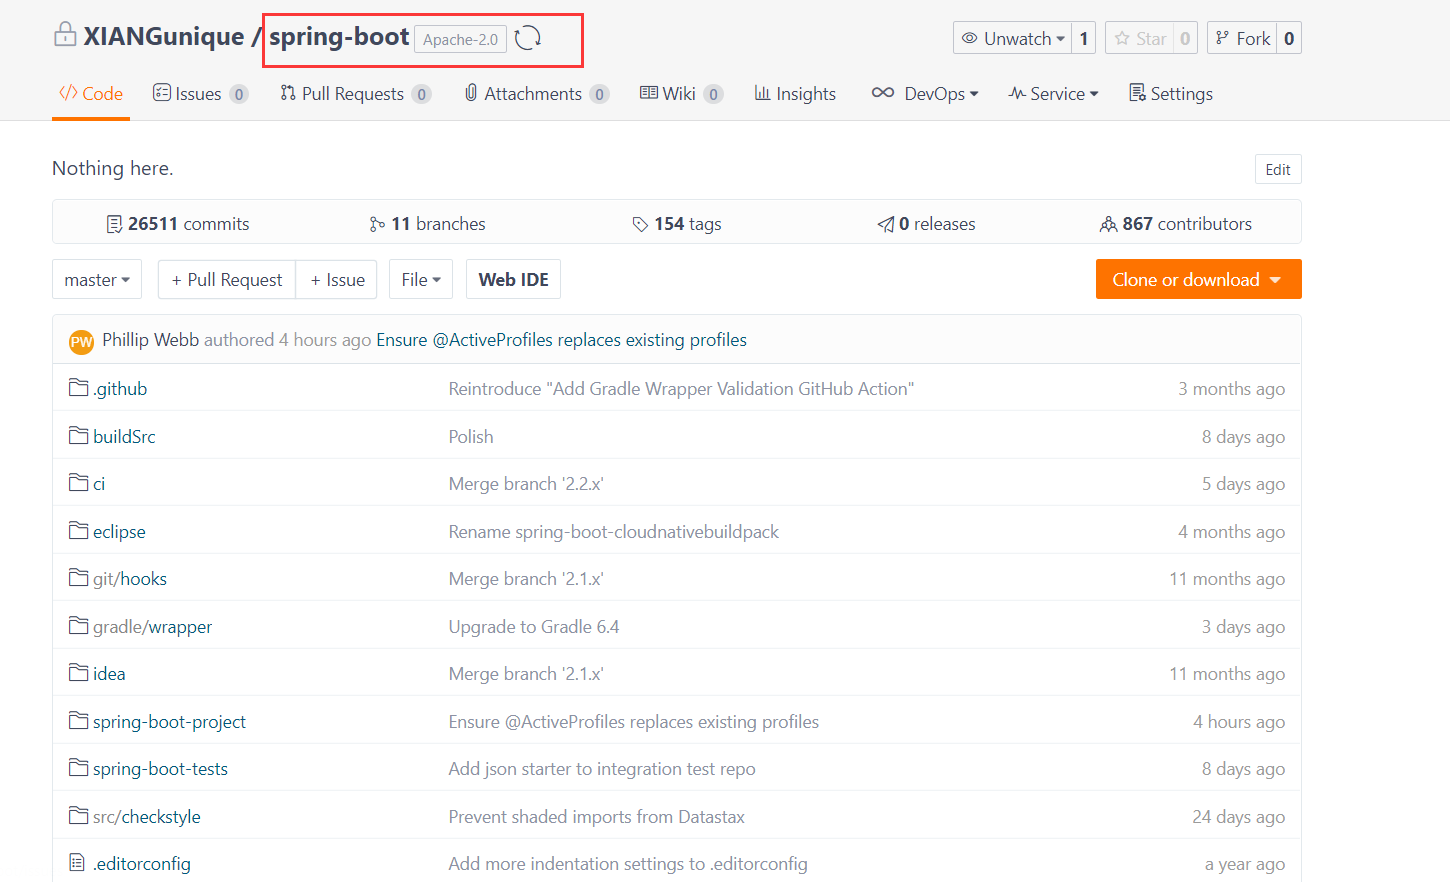Launch the Web IDE

click(513, 280)
